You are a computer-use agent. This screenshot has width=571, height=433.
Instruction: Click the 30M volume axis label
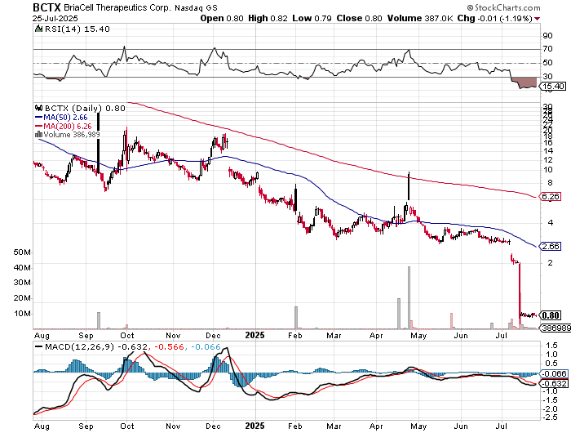click(x=22, y=283)
